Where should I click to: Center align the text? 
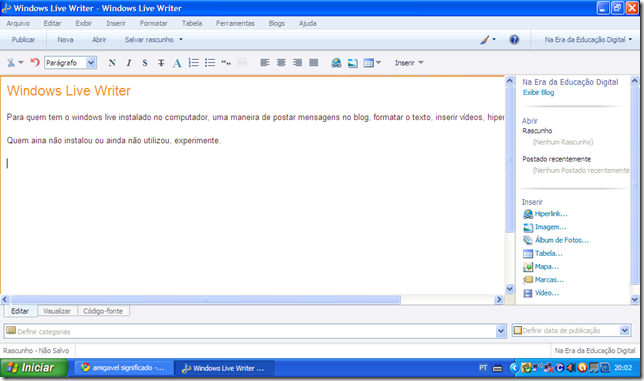(281, 63)
